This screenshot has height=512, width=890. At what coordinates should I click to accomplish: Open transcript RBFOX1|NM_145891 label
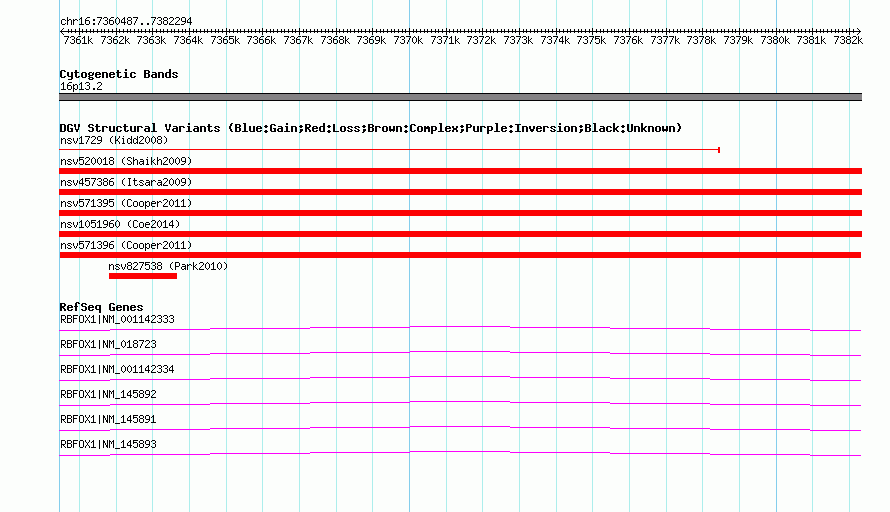click(x=108, y=419)
